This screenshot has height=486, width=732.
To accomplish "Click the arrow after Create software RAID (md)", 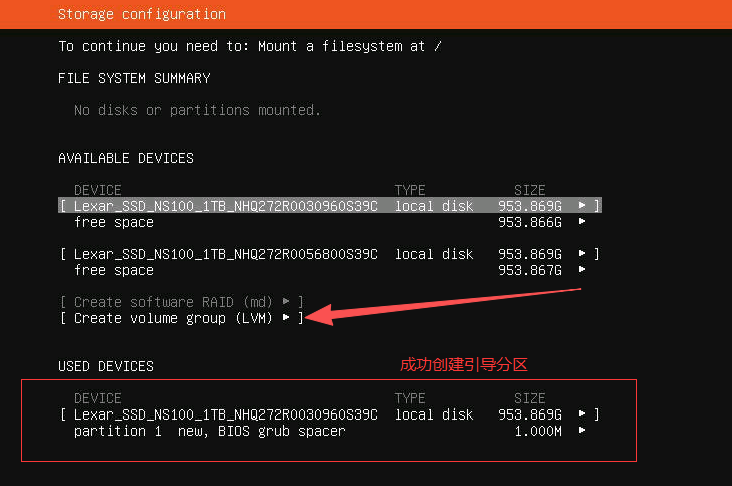I will pos(287,302).
